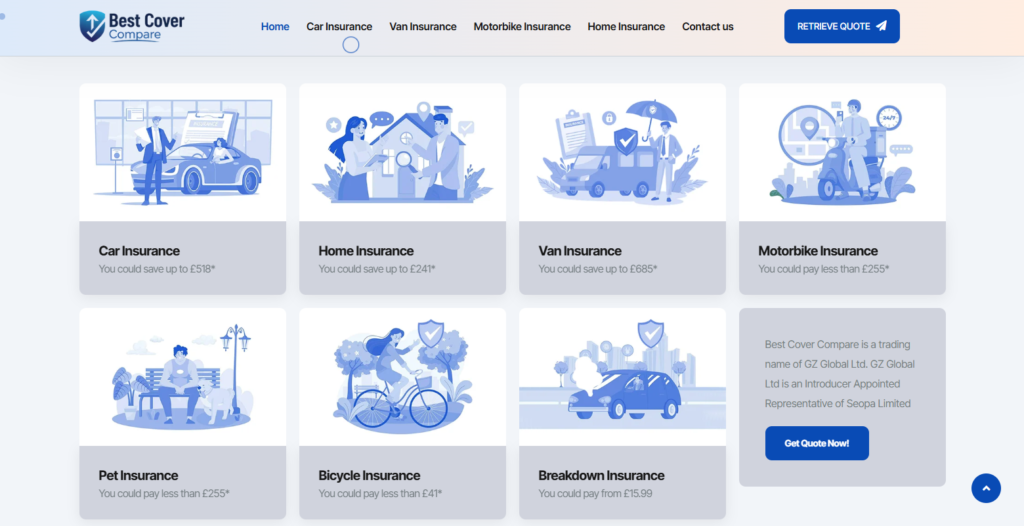Choose the Bicycle Insurance cyclist illustration
This screenshot has width=1024, height=526.
402,377
